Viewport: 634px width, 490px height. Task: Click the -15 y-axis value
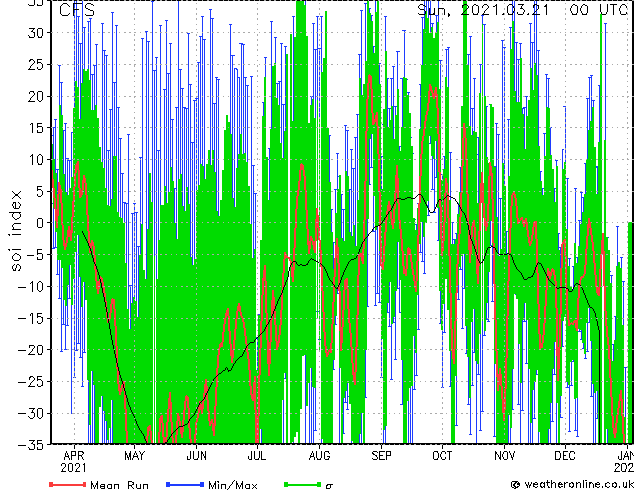33,319
